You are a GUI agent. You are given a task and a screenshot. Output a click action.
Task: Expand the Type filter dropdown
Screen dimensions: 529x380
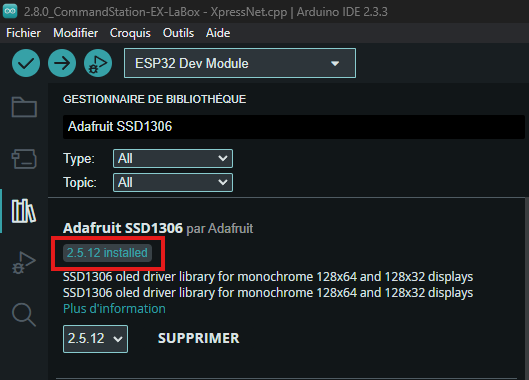(x=173, y=158)
